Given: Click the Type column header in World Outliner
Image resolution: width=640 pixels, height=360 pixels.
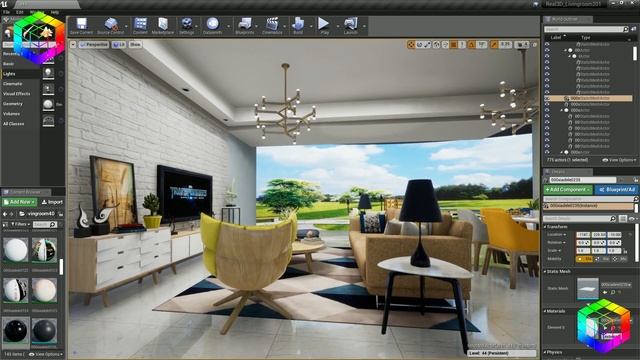Looking at the screenshot, I should (586, 37).
